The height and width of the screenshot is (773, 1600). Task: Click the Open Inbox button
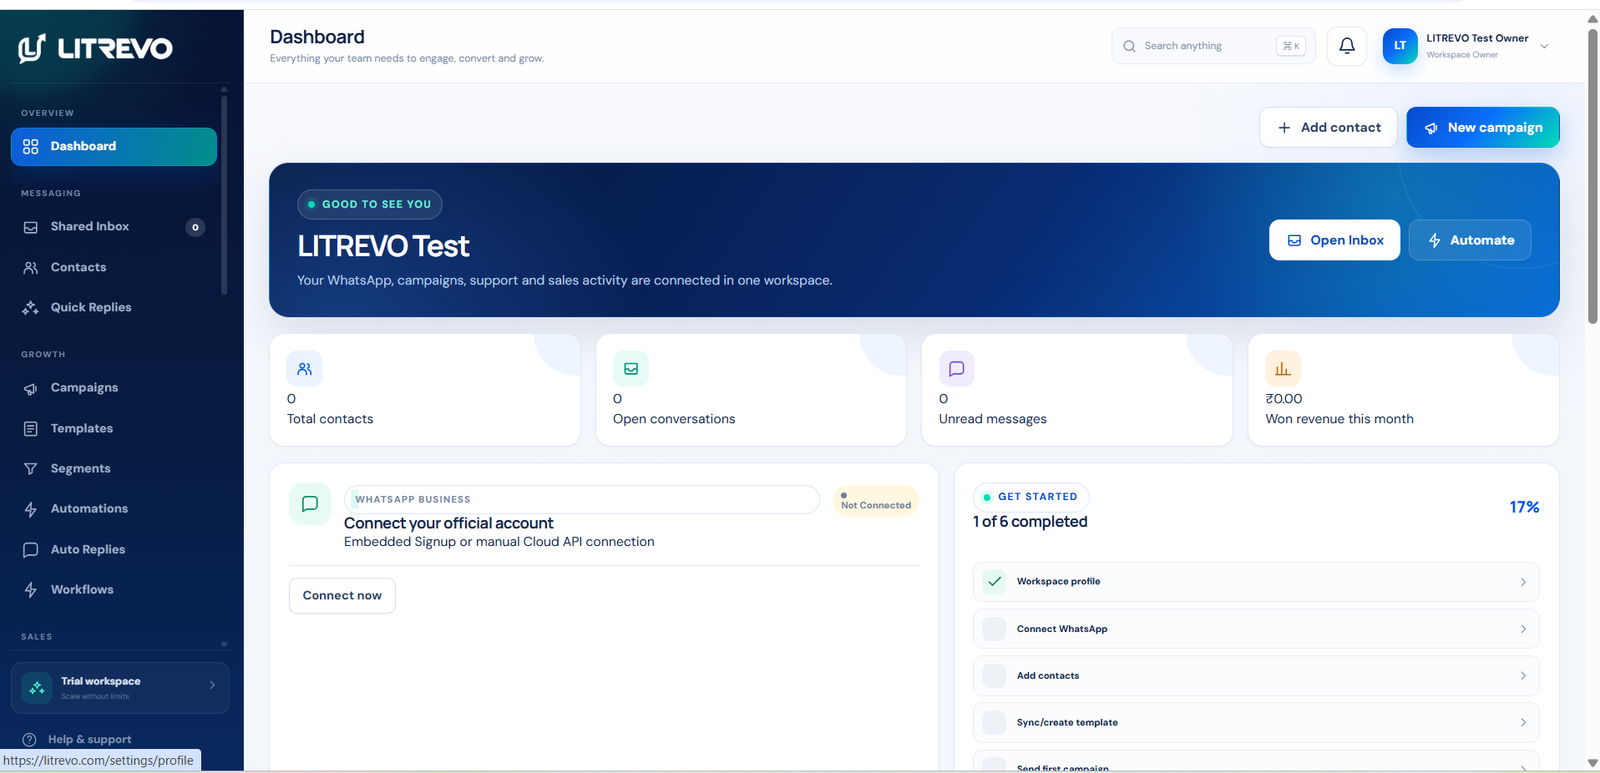[1335, 240]
